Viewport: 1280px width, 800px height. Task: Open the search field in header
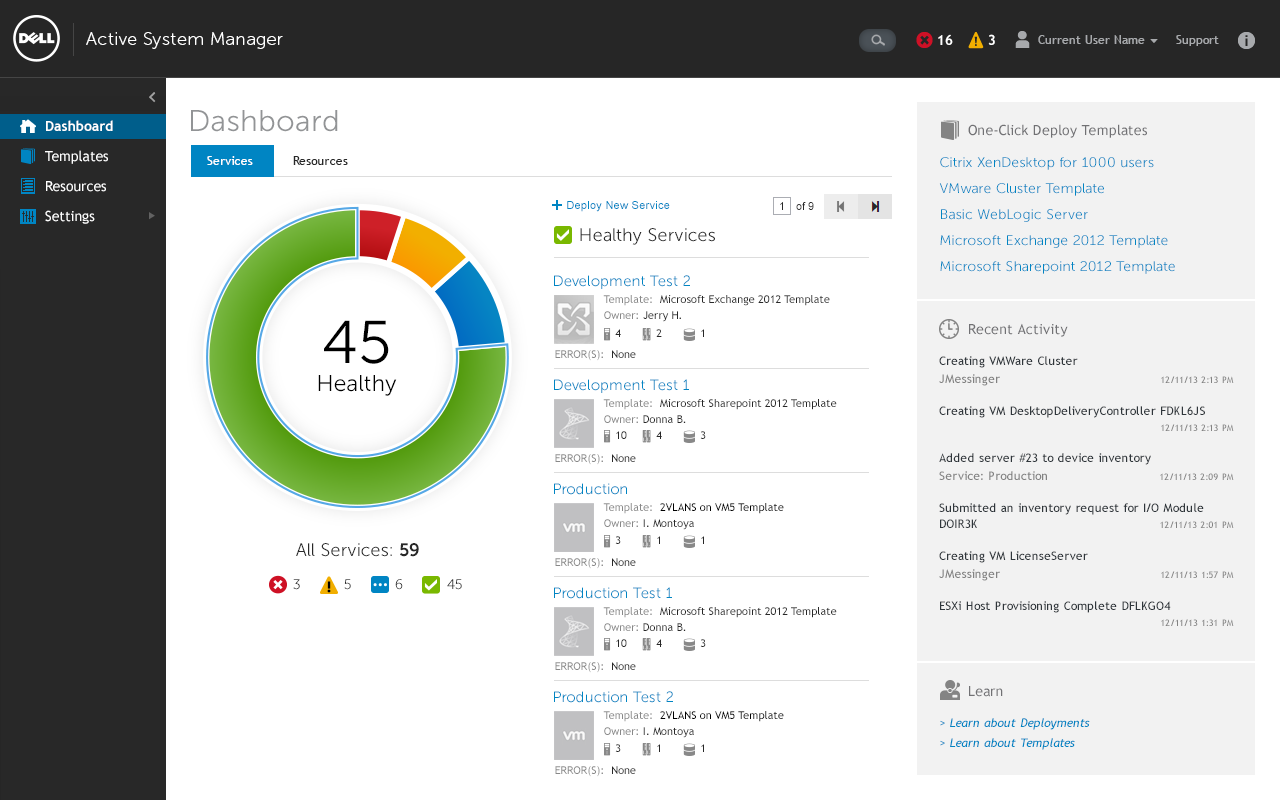(x=877, y=40)
